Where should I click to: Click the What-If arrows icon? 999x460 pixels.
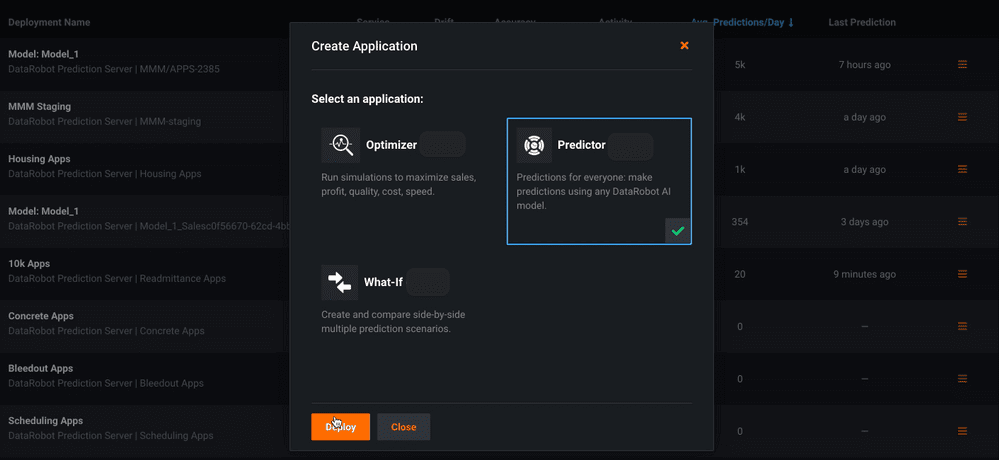(340, 282)
